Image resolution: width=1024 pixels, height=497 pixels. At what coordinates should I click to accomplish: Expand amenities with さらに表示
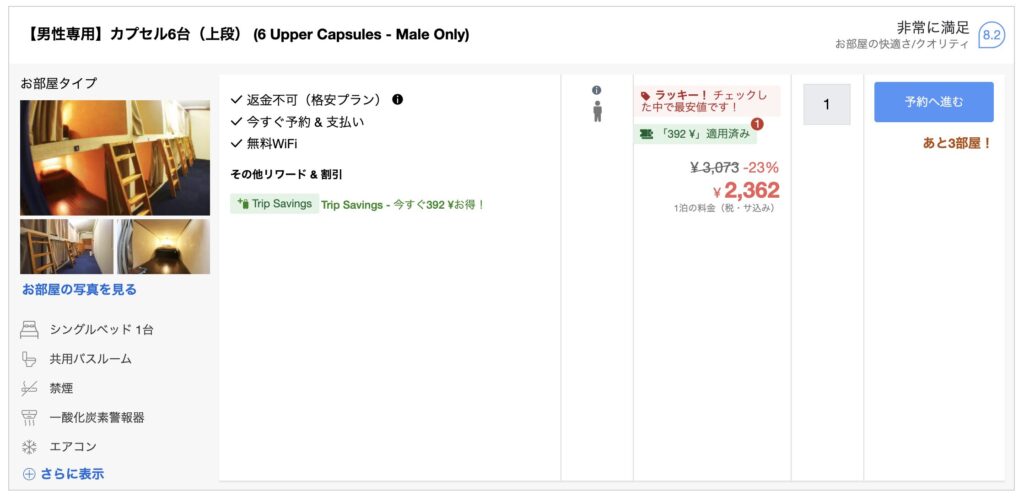point(63,474)
